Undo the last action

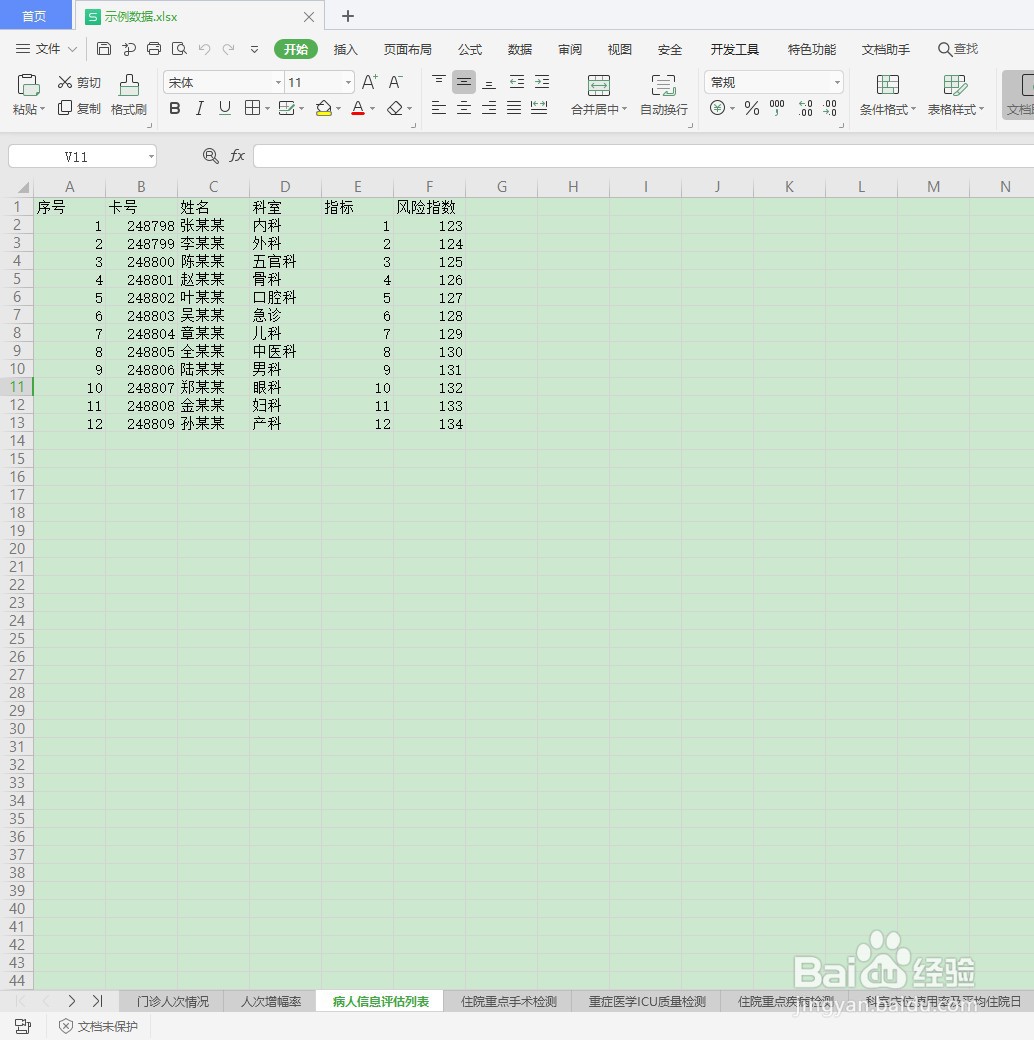(x=204, y=48)
